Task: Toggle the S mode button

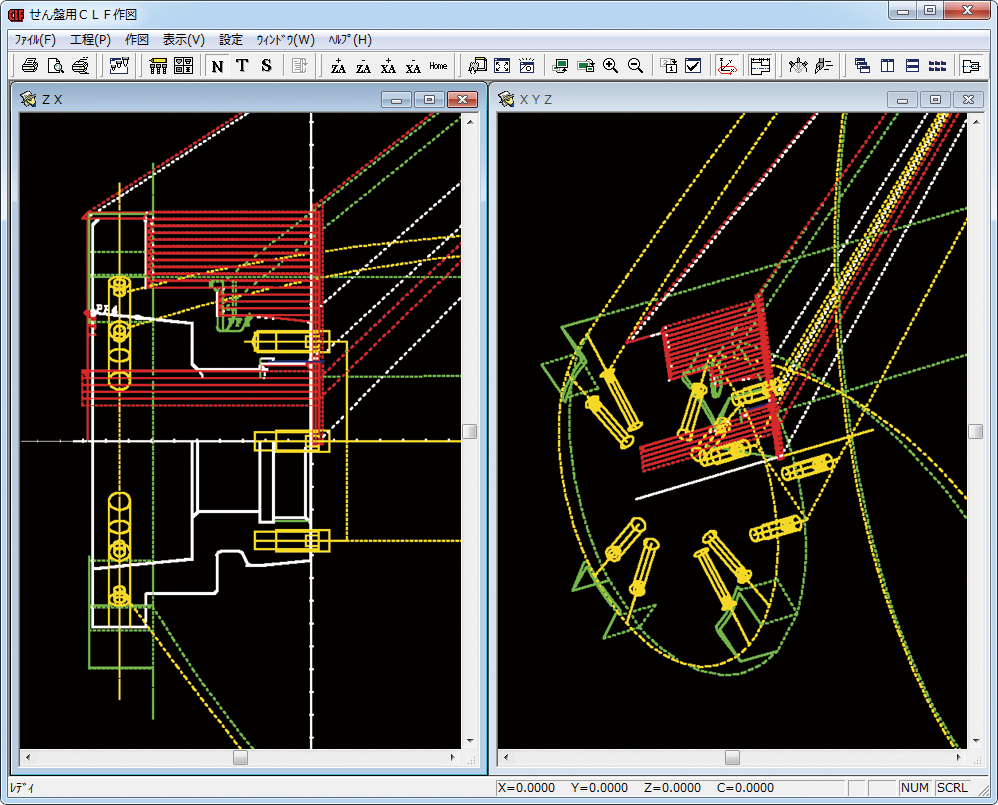Action: (267, 66)
